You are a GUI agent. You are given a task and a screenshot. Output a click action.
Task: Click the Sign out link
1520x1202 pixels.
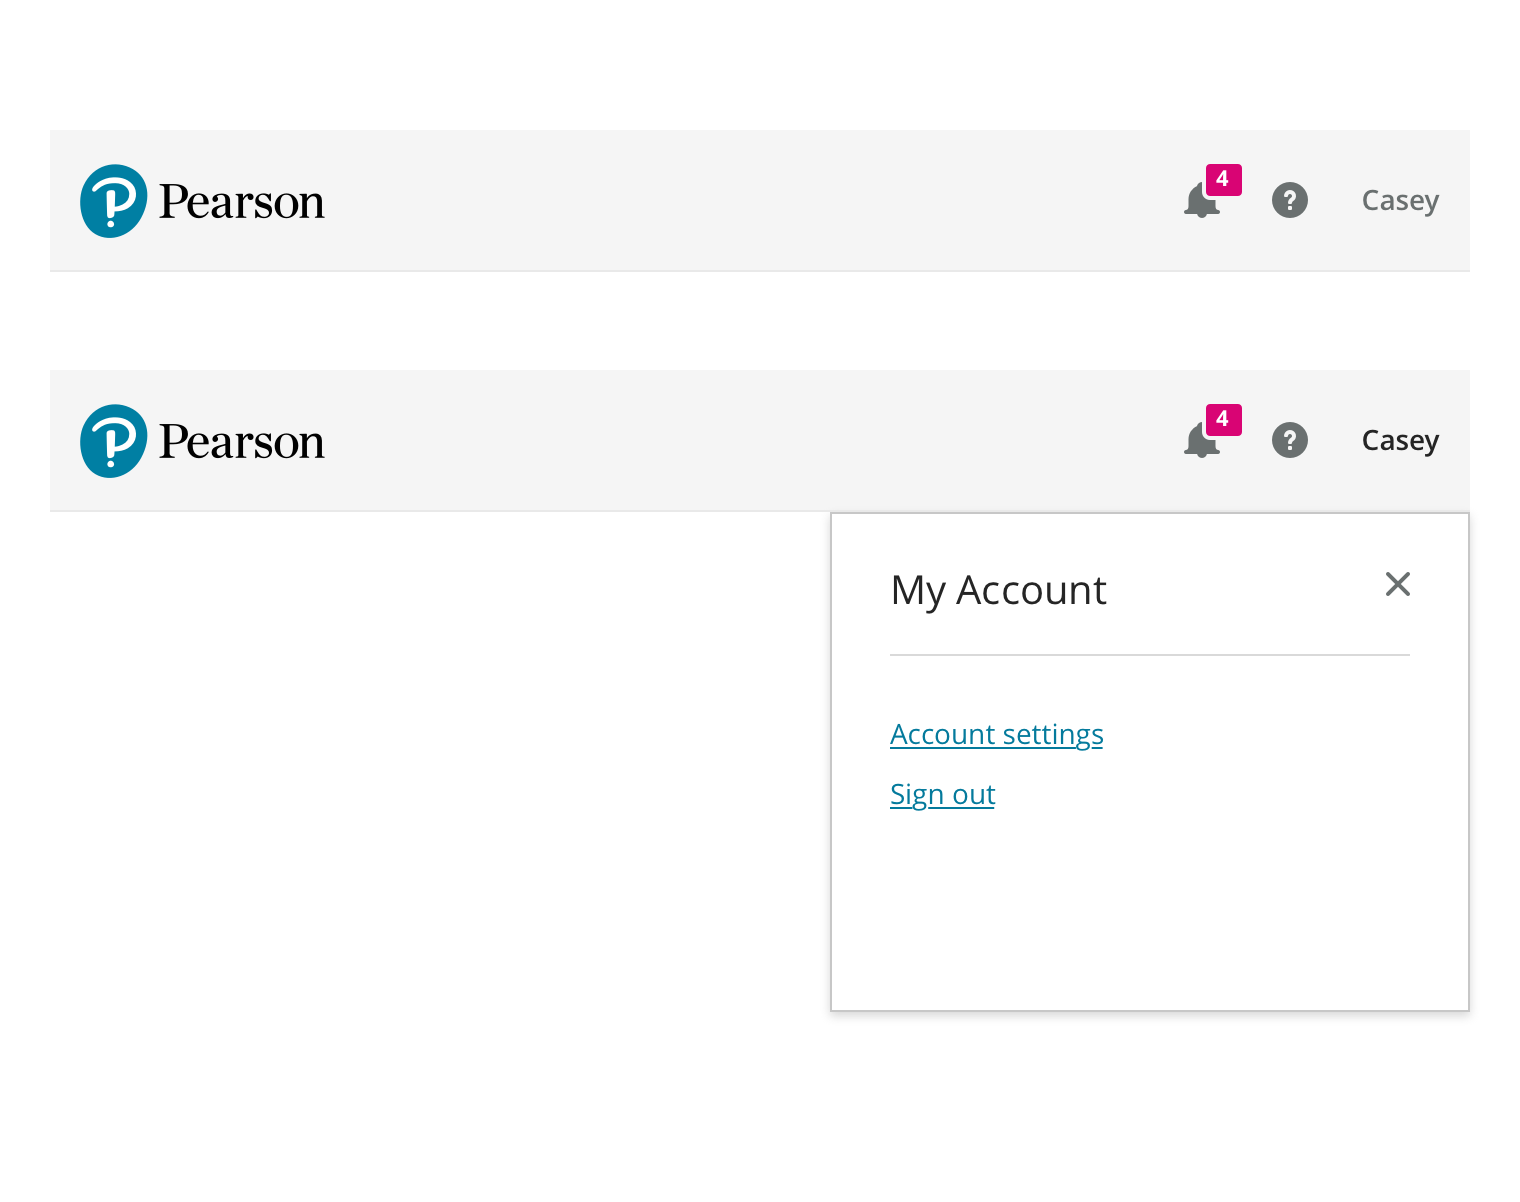point(942,794)
